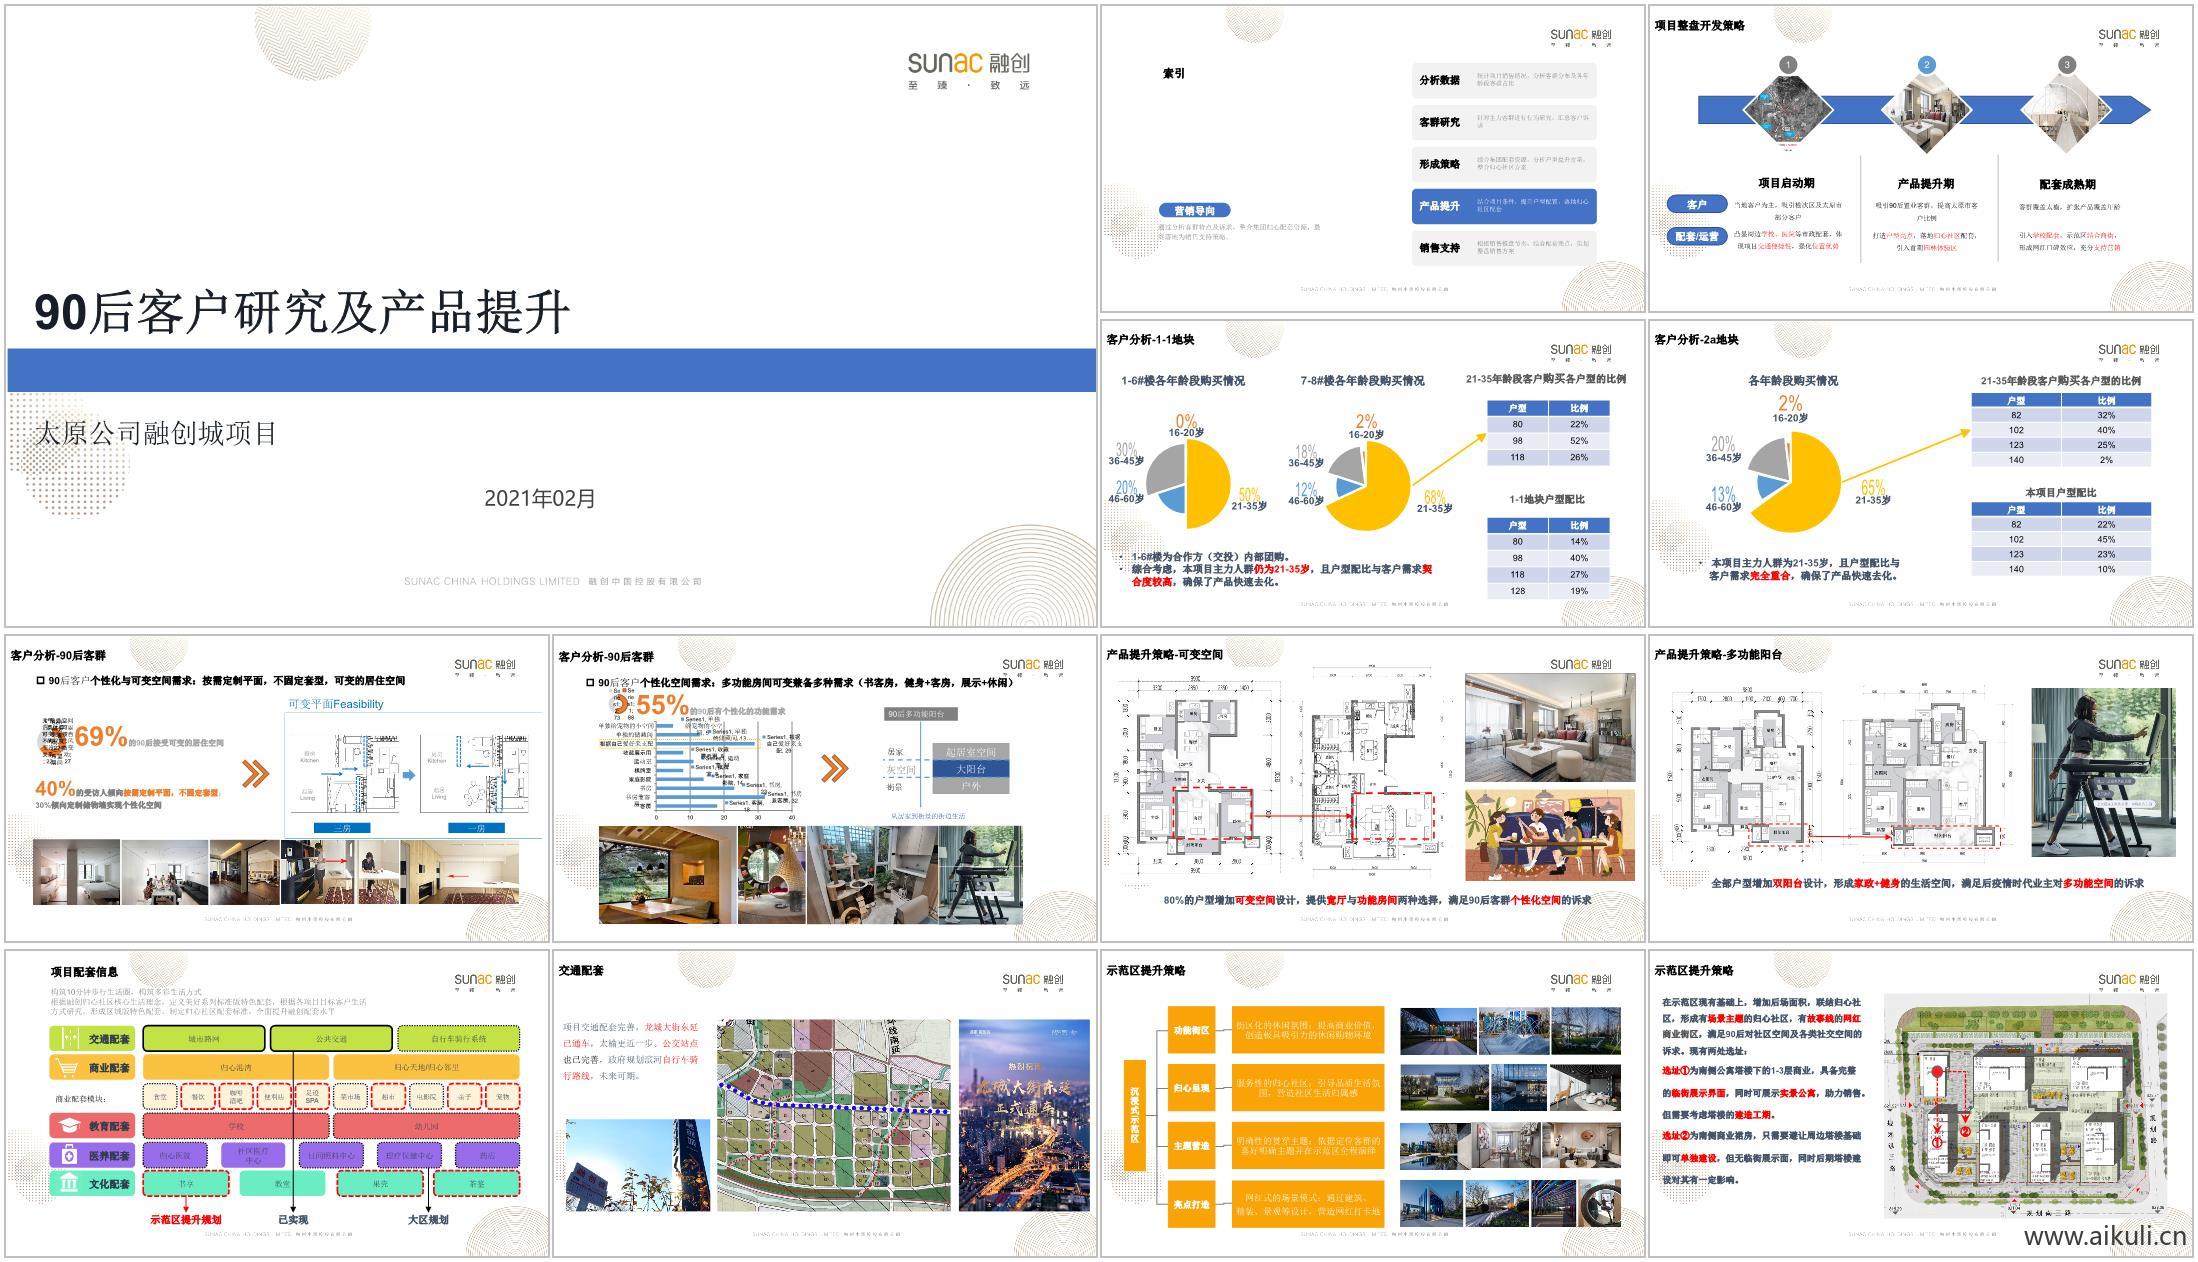The height and width of the screenshot is (1262, 2198).
Task: Click the shopping cart icon beside 商业配套
Action: coord(67,1068)
